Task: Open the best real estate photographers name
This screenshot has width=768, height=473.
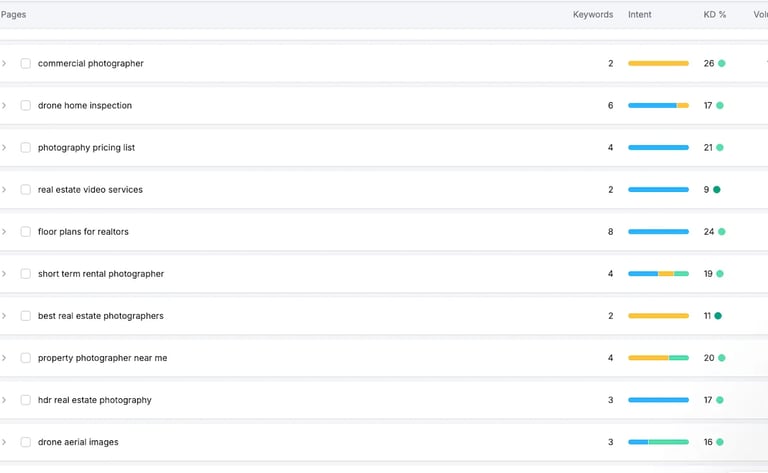Action: point(100,316)
